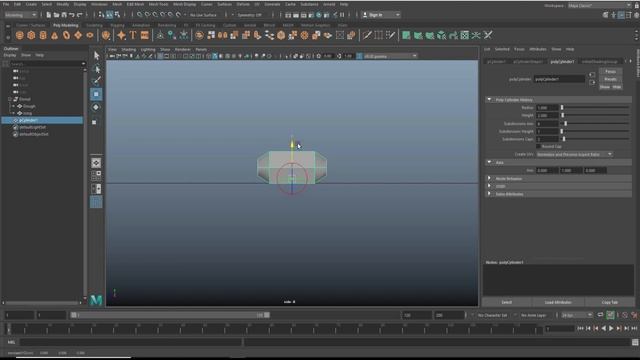Toggle object mode selection button in status line
Screen dimensions: 640x360
109,15
